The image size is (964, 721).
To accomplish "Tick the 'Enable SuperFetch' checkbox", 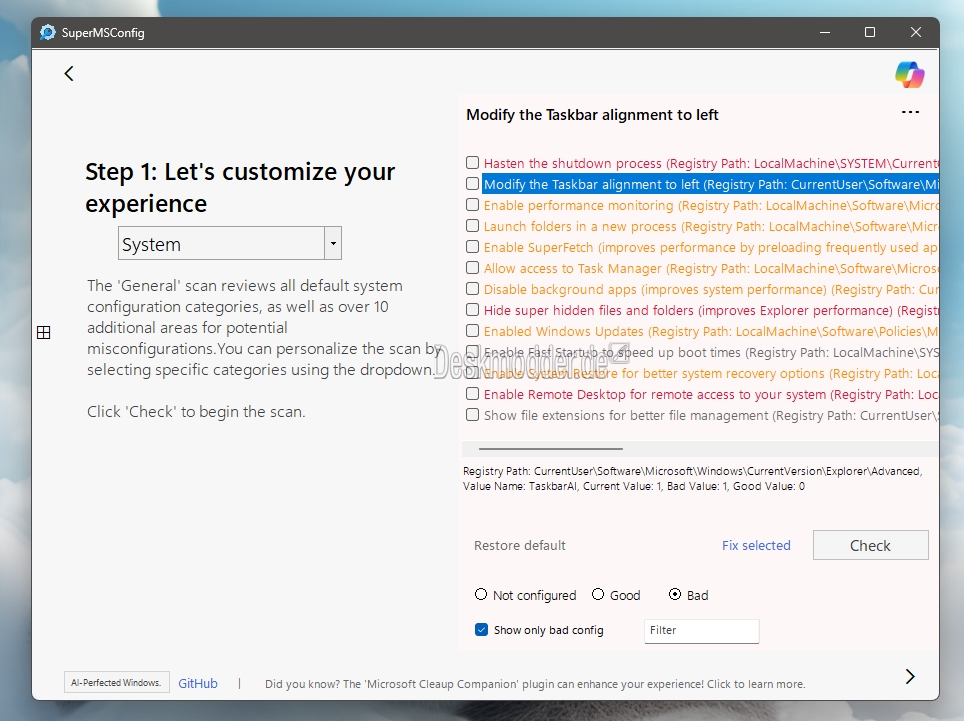I will tap(472, 246).
